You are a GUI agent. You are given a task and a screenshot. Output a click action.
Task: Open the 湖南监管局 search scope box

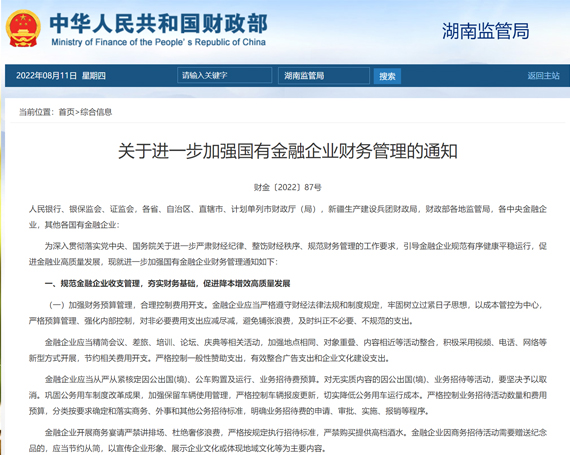click(x=324, y=76)
